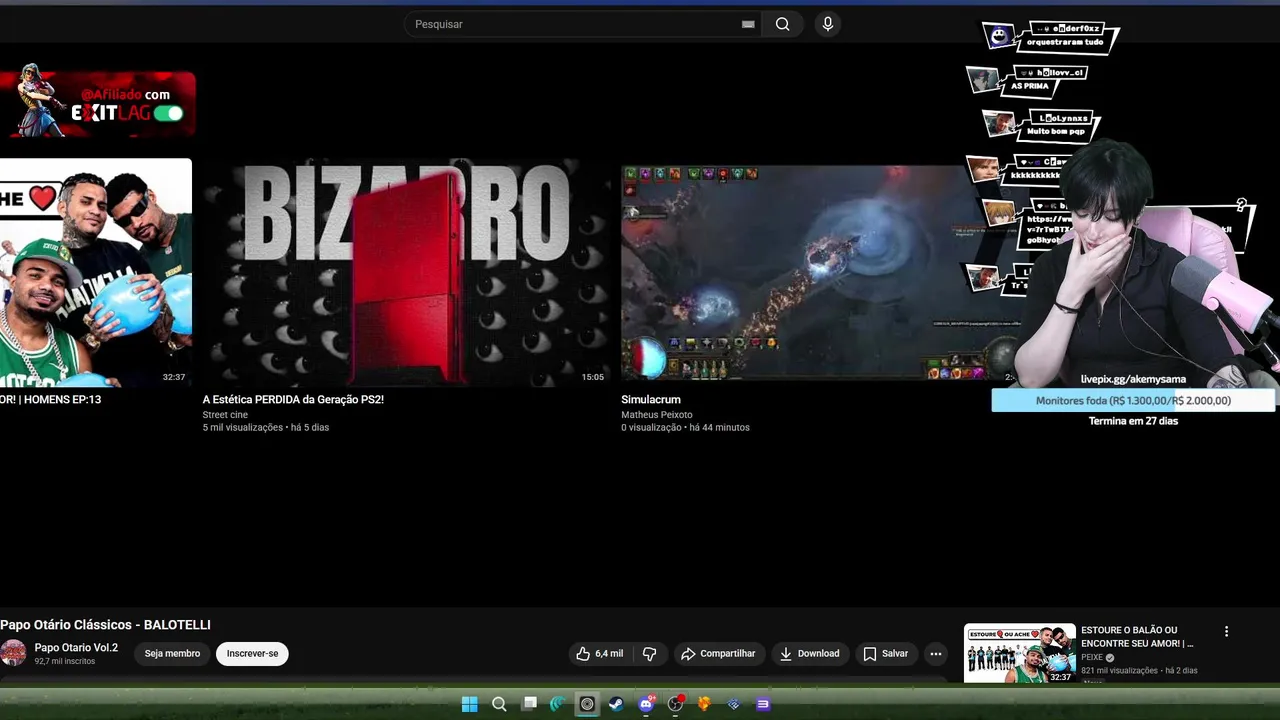
Task: Switch to the active concentric-circle taskbar app
Action: tap(587, 704)
